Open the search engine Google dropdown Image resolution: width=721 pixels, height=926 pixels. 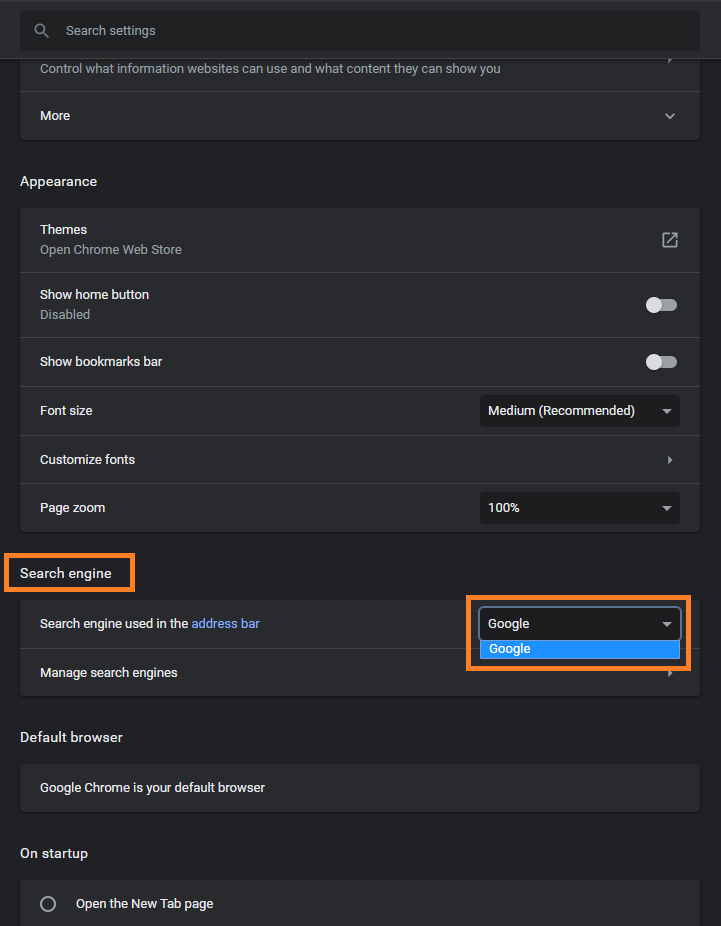(579, 624)
